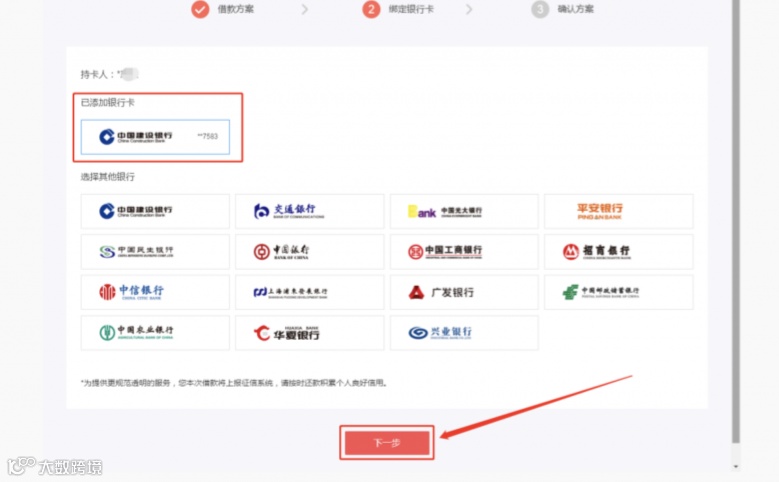
Task: Choose Guangfa Bank (广发银行)
Action: coord(464,292)
